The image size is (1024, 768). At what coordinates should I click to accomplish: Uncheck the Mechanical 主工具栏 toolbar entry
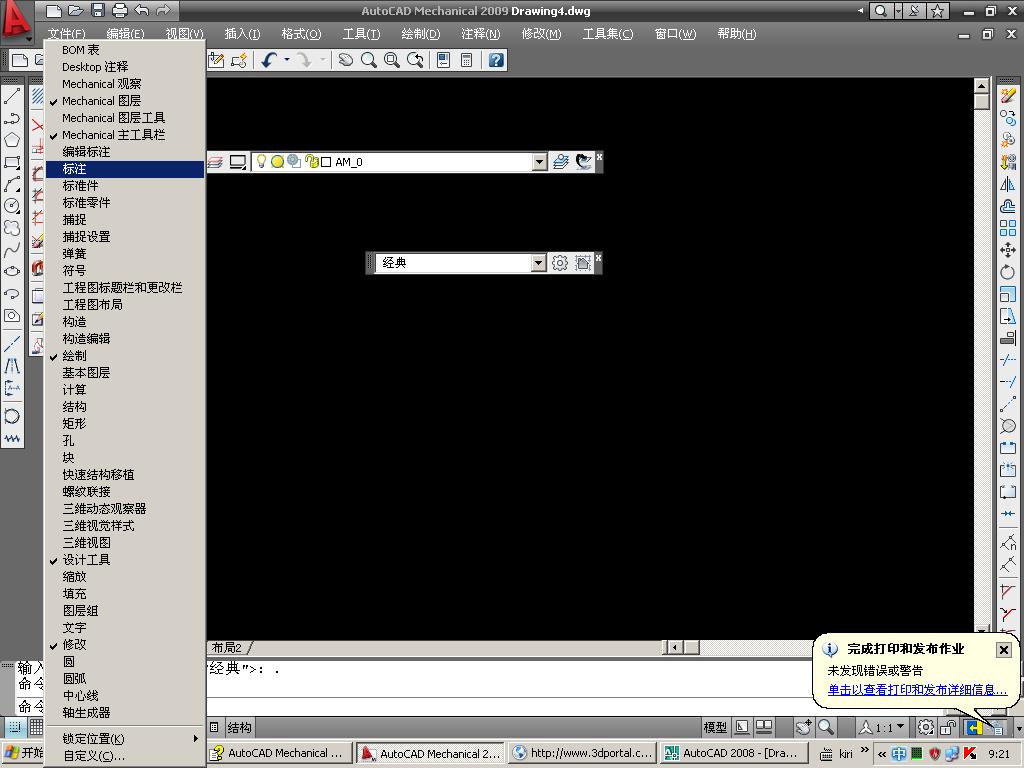point(125,135)
